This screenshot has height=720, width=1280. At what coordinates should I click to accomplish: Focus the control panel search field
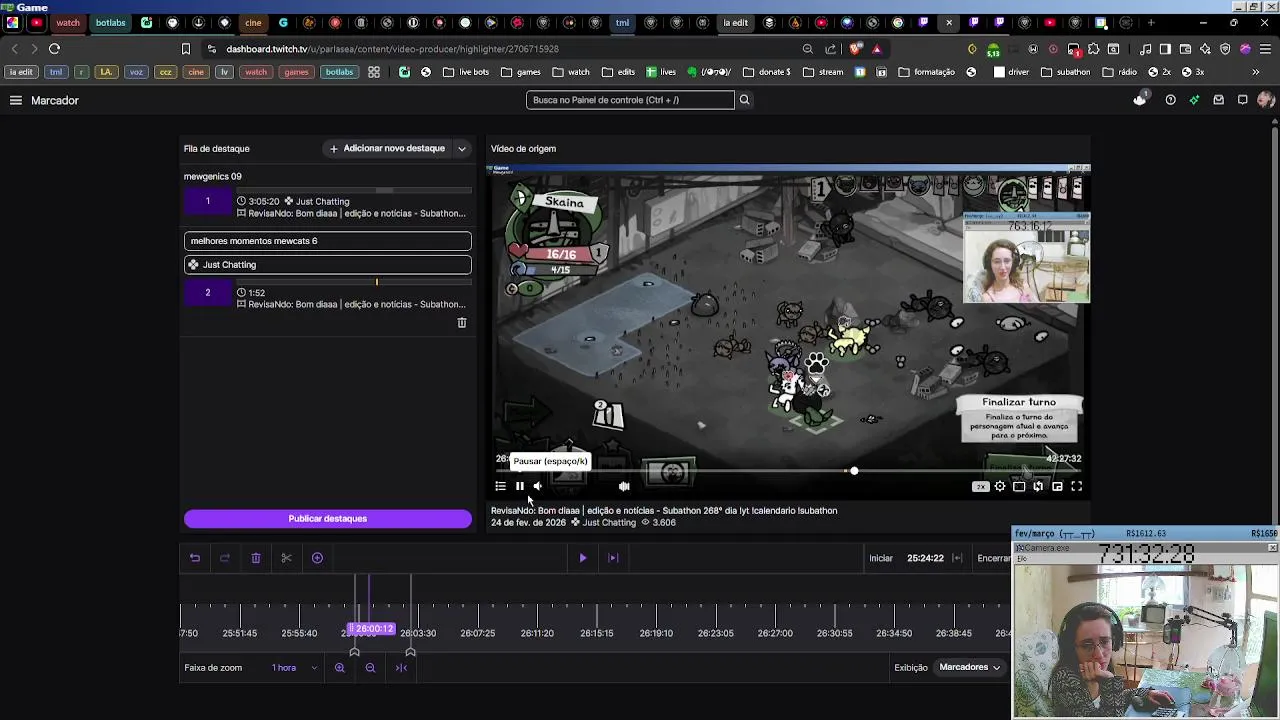tap(630, 100)
